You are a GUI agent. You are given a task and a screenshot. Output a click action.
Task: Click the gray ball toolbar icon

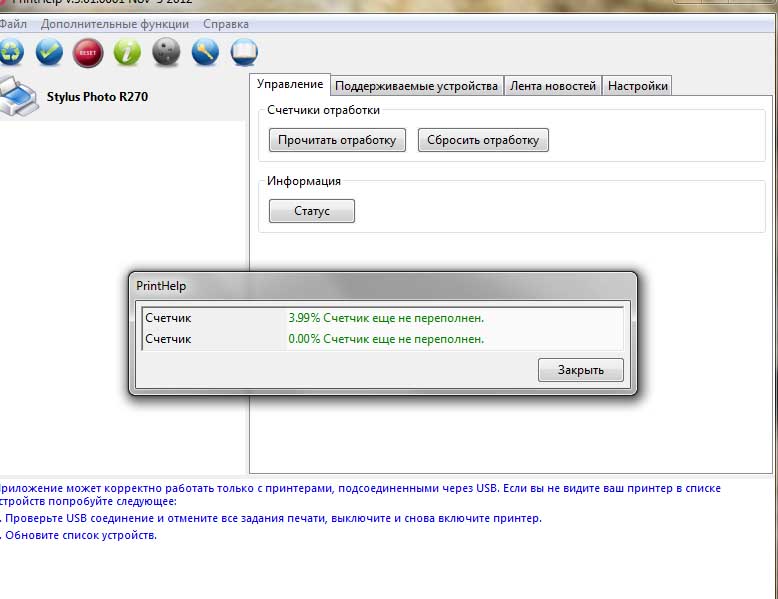(x=166, y=52)
